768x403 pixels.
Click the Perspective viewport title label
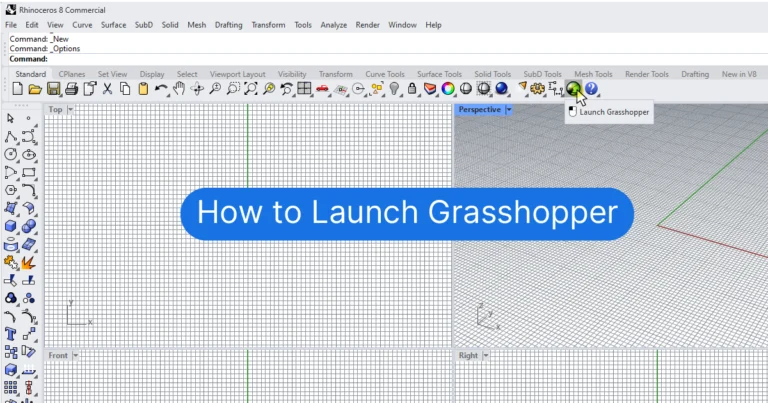coord(480,110)
